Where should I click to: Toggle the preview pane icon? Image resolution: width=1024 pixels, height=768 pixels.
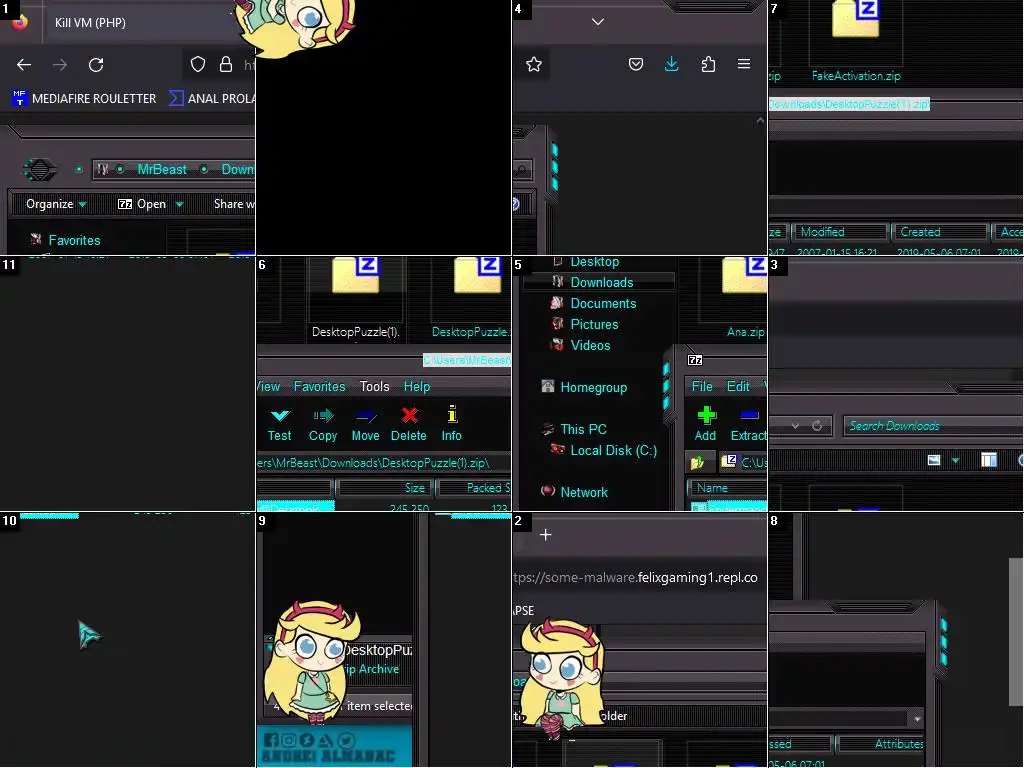click(x=989, y=460)
